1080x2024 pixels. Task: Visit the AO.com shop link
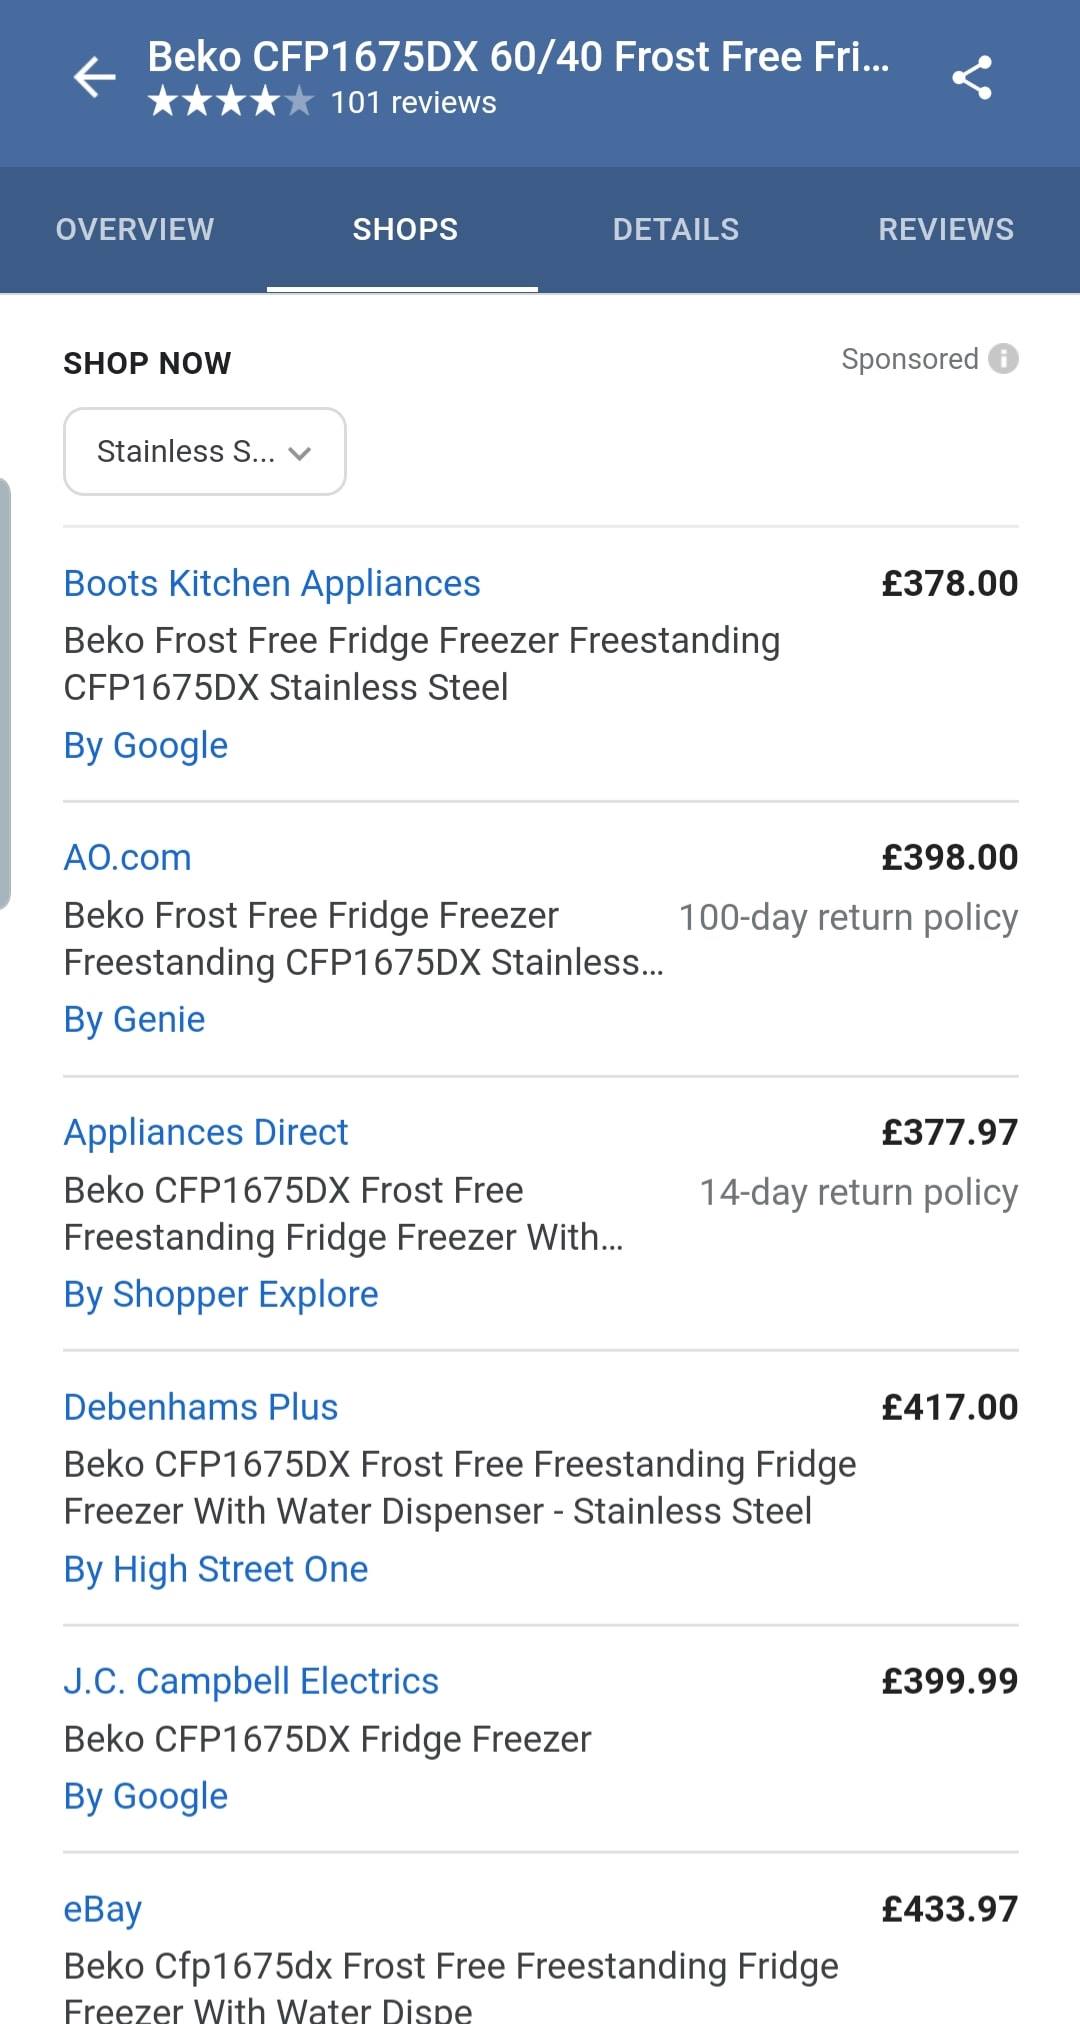[127, 857]
